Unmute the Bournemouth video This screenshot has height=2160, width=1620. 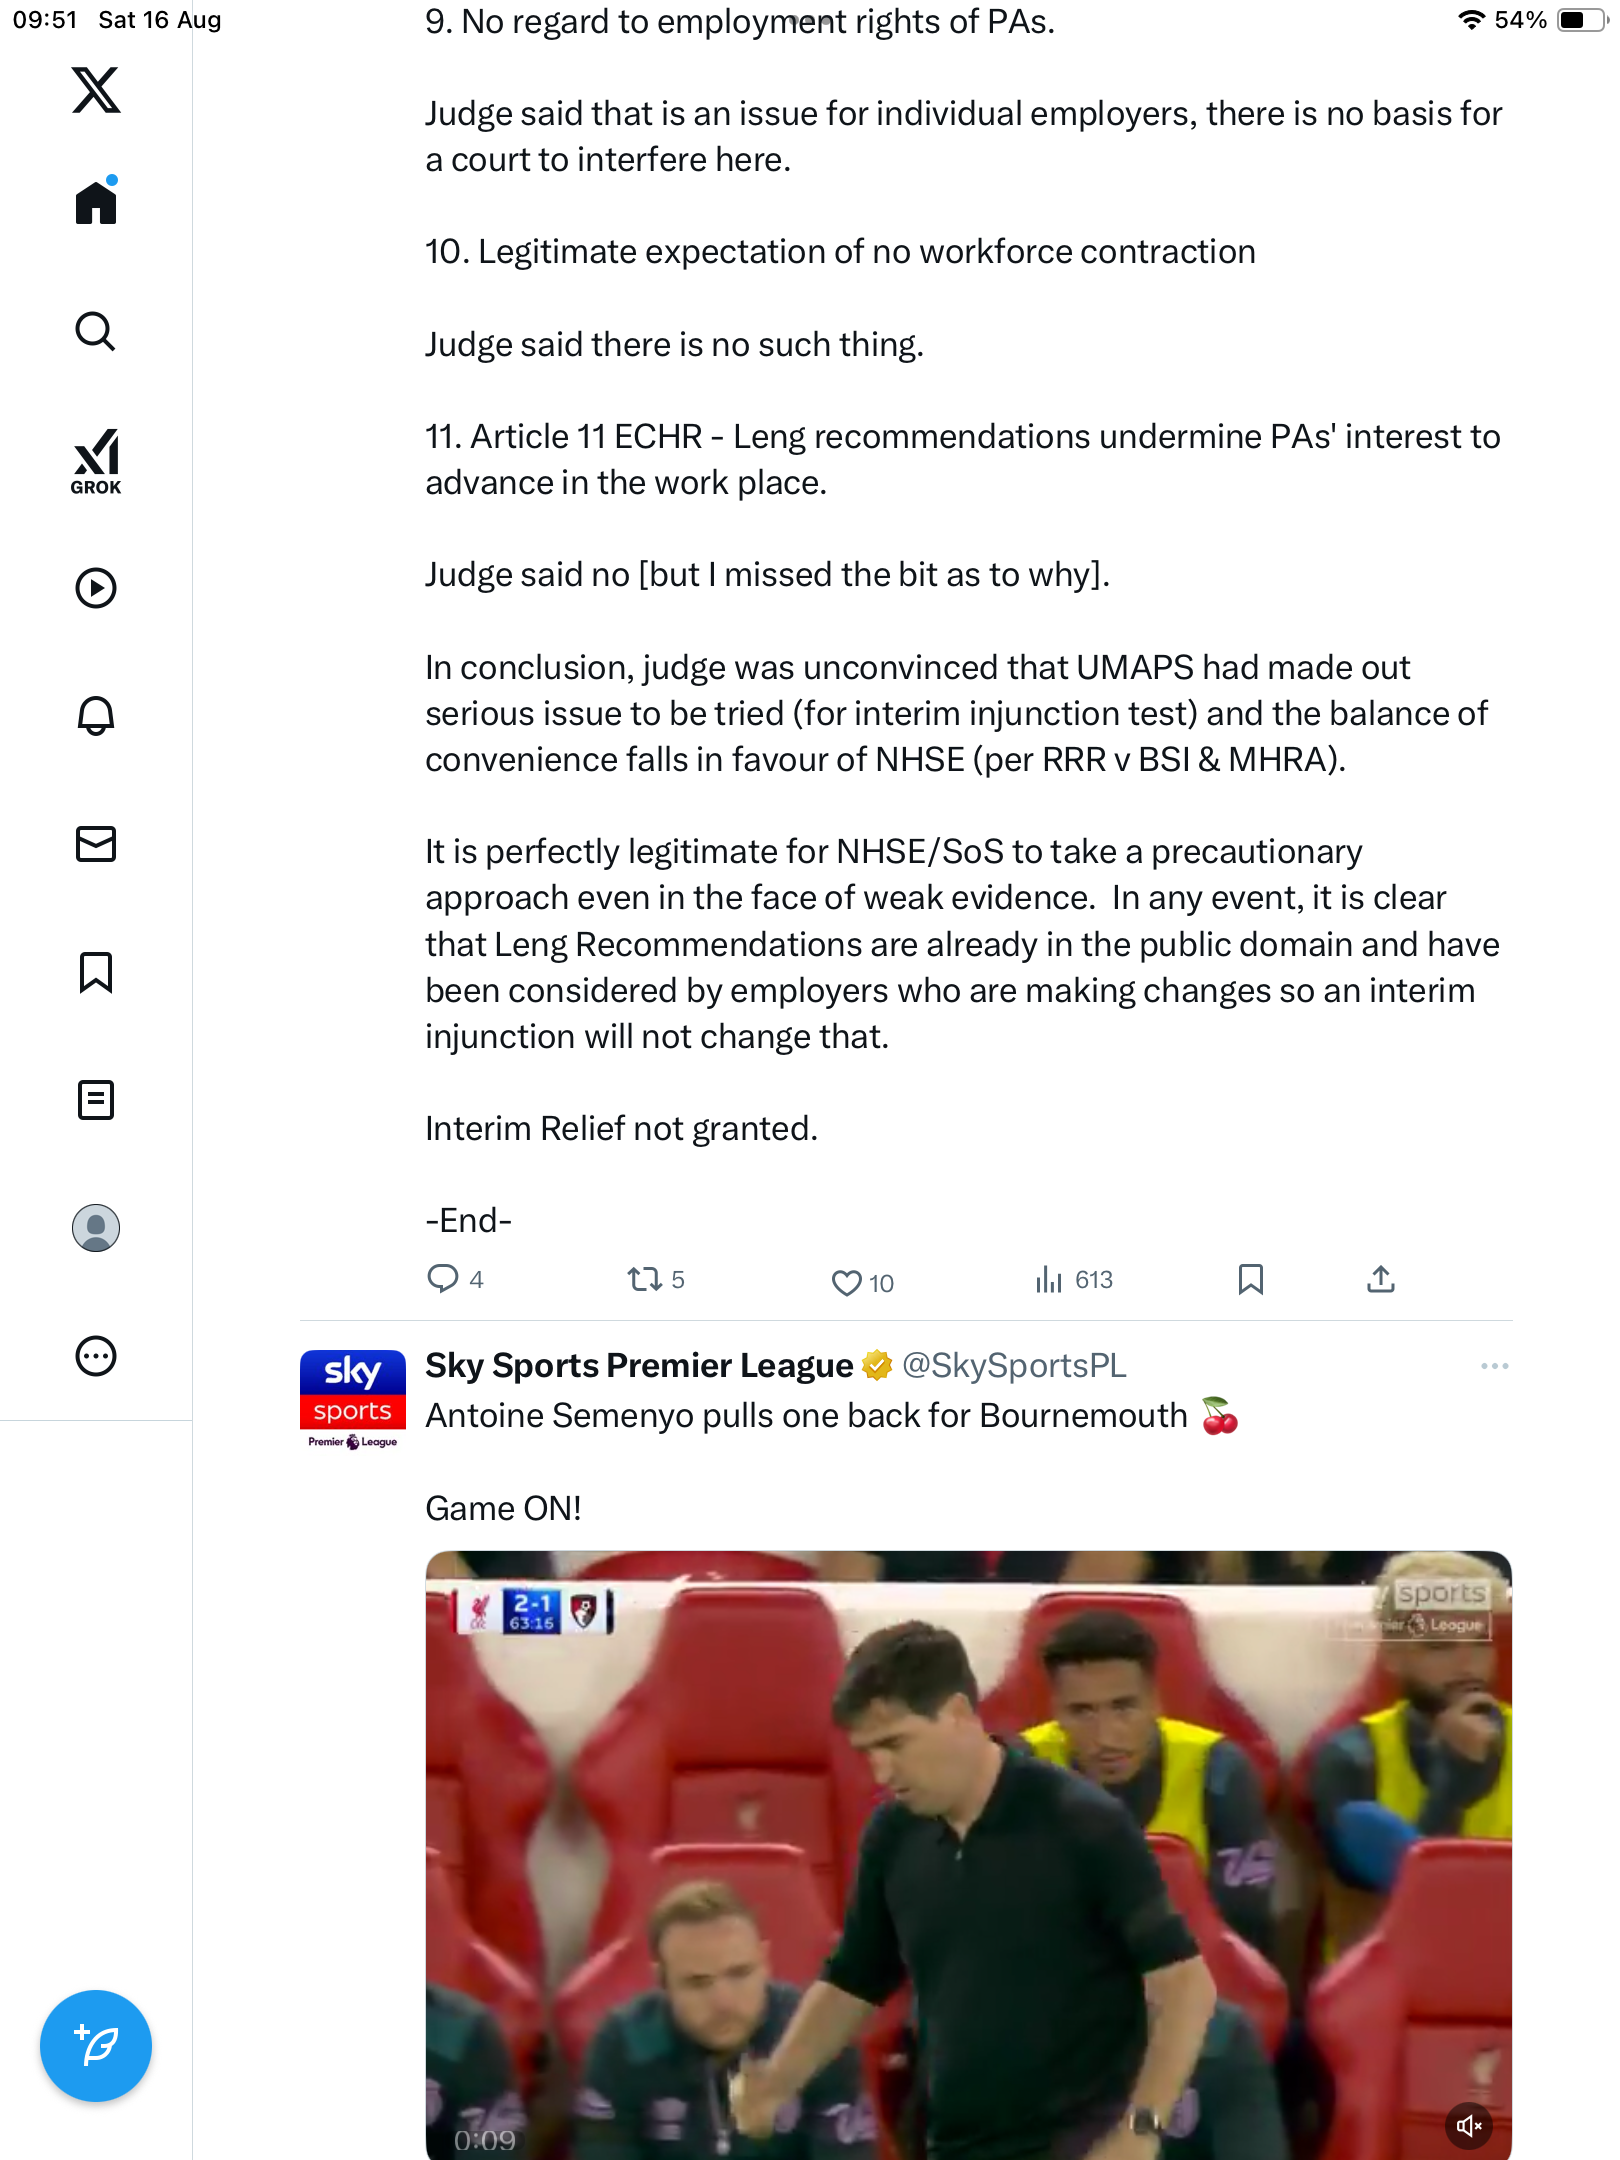point(1469,2126)
